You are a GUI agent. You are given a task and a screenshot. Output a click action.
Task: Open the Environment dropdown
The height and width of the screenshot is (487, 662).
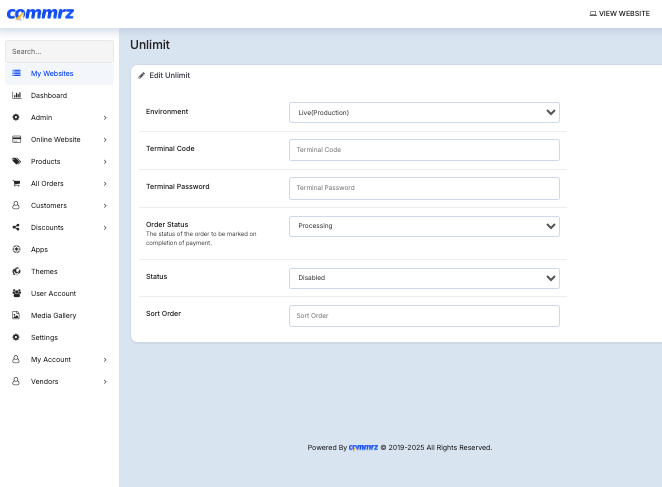click(x=424, y=113)
